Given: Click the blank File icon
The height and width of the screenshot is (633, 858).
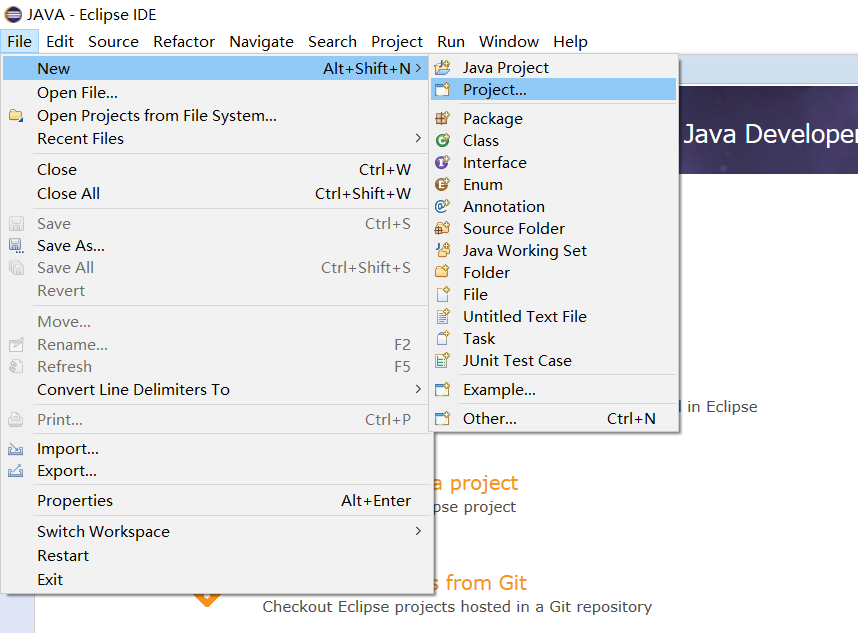Looking at the screenshot, I should point(442,294).
